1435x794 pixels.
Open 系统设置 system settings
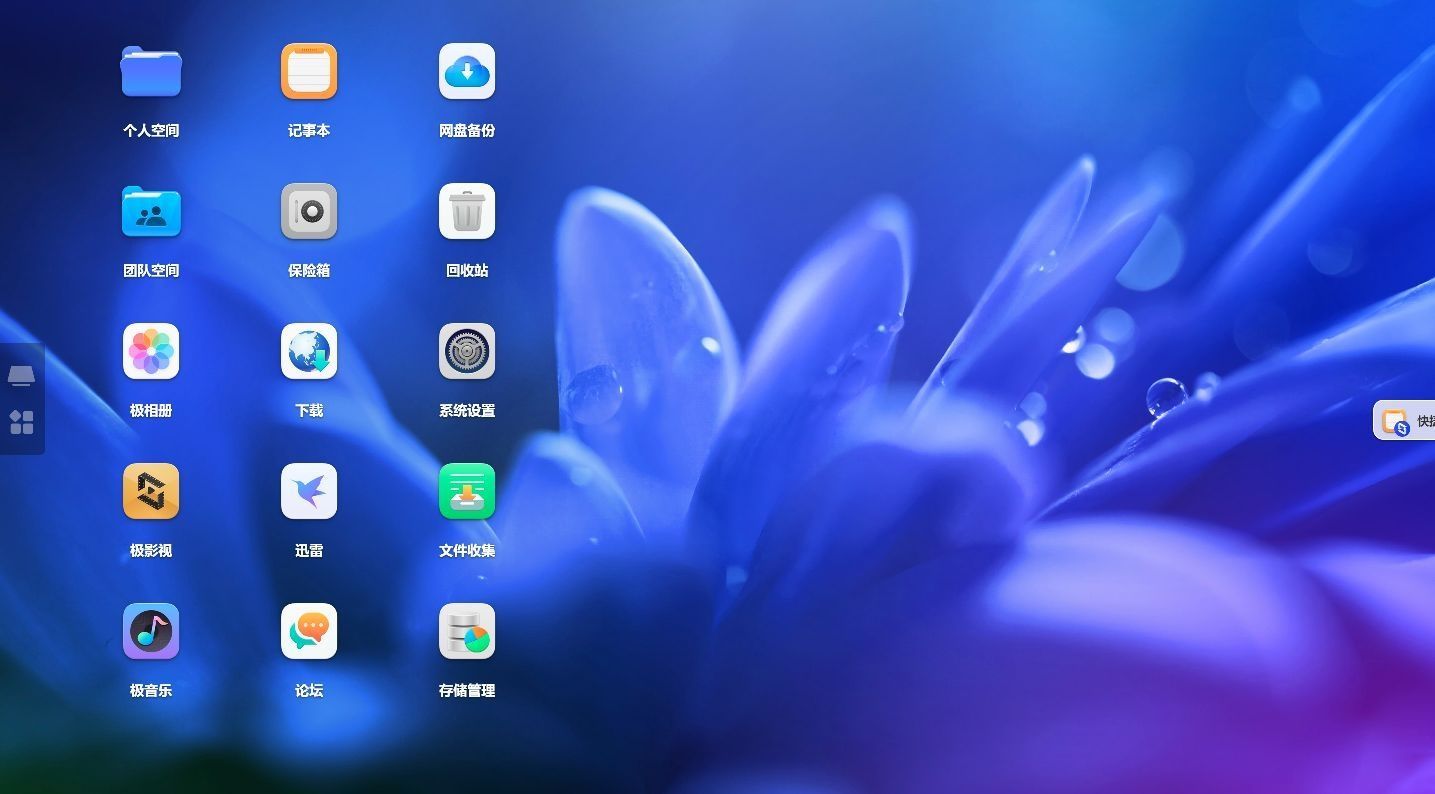[x=467, y=351]
